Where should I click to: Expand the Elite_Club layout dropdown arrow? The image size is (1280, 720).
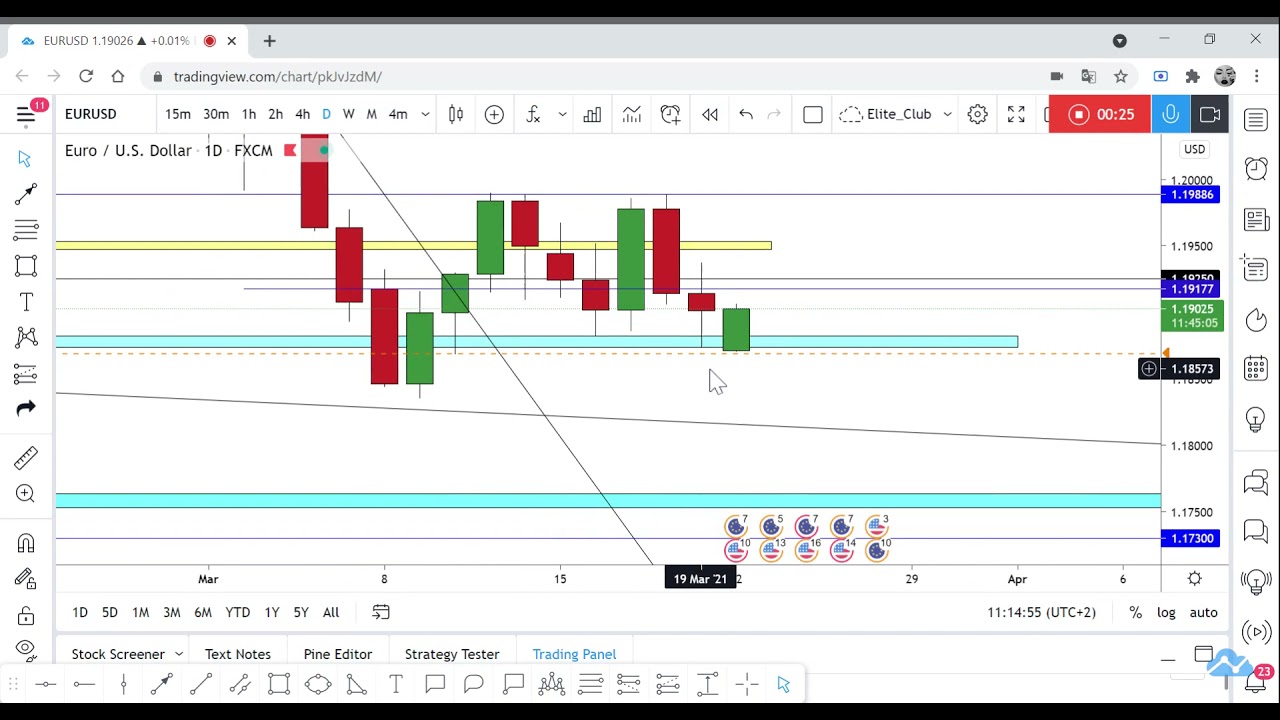[947, 114]
